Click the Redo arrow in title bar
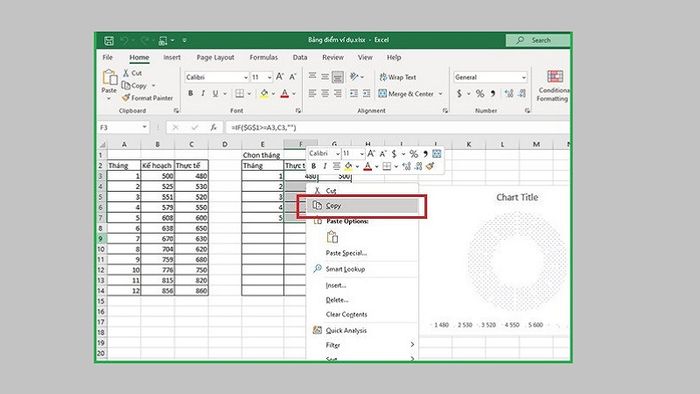Viewport: 700px width, 394px height. point(144,41)
